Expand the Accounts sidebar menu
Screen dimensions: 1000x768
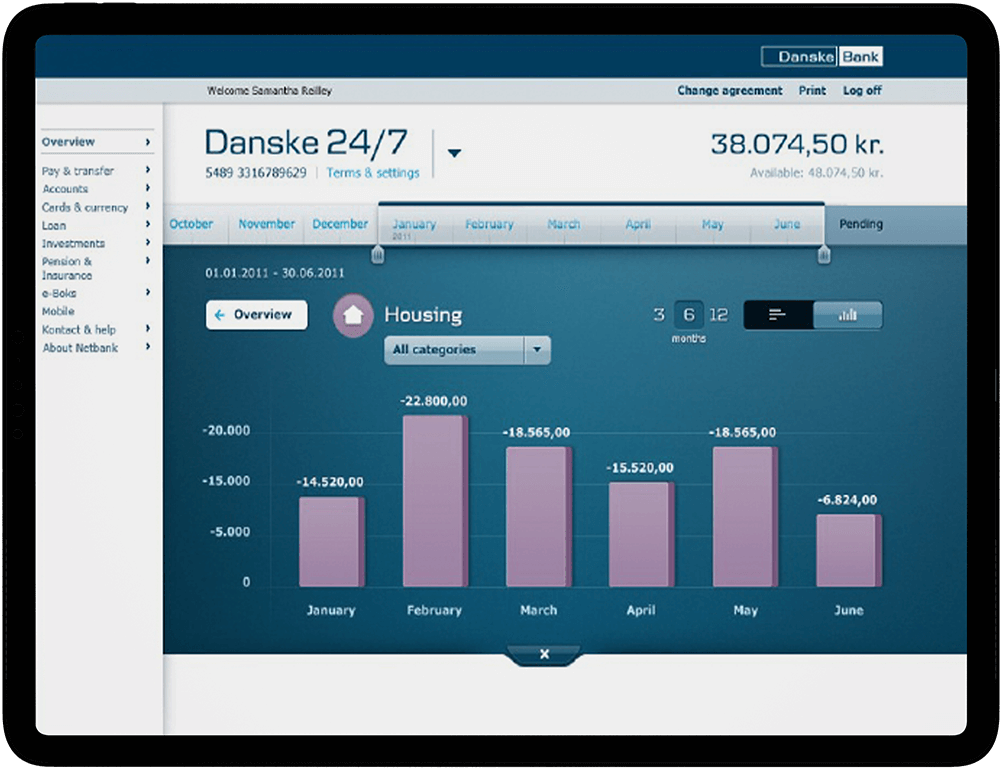click(x=65, y=189)
